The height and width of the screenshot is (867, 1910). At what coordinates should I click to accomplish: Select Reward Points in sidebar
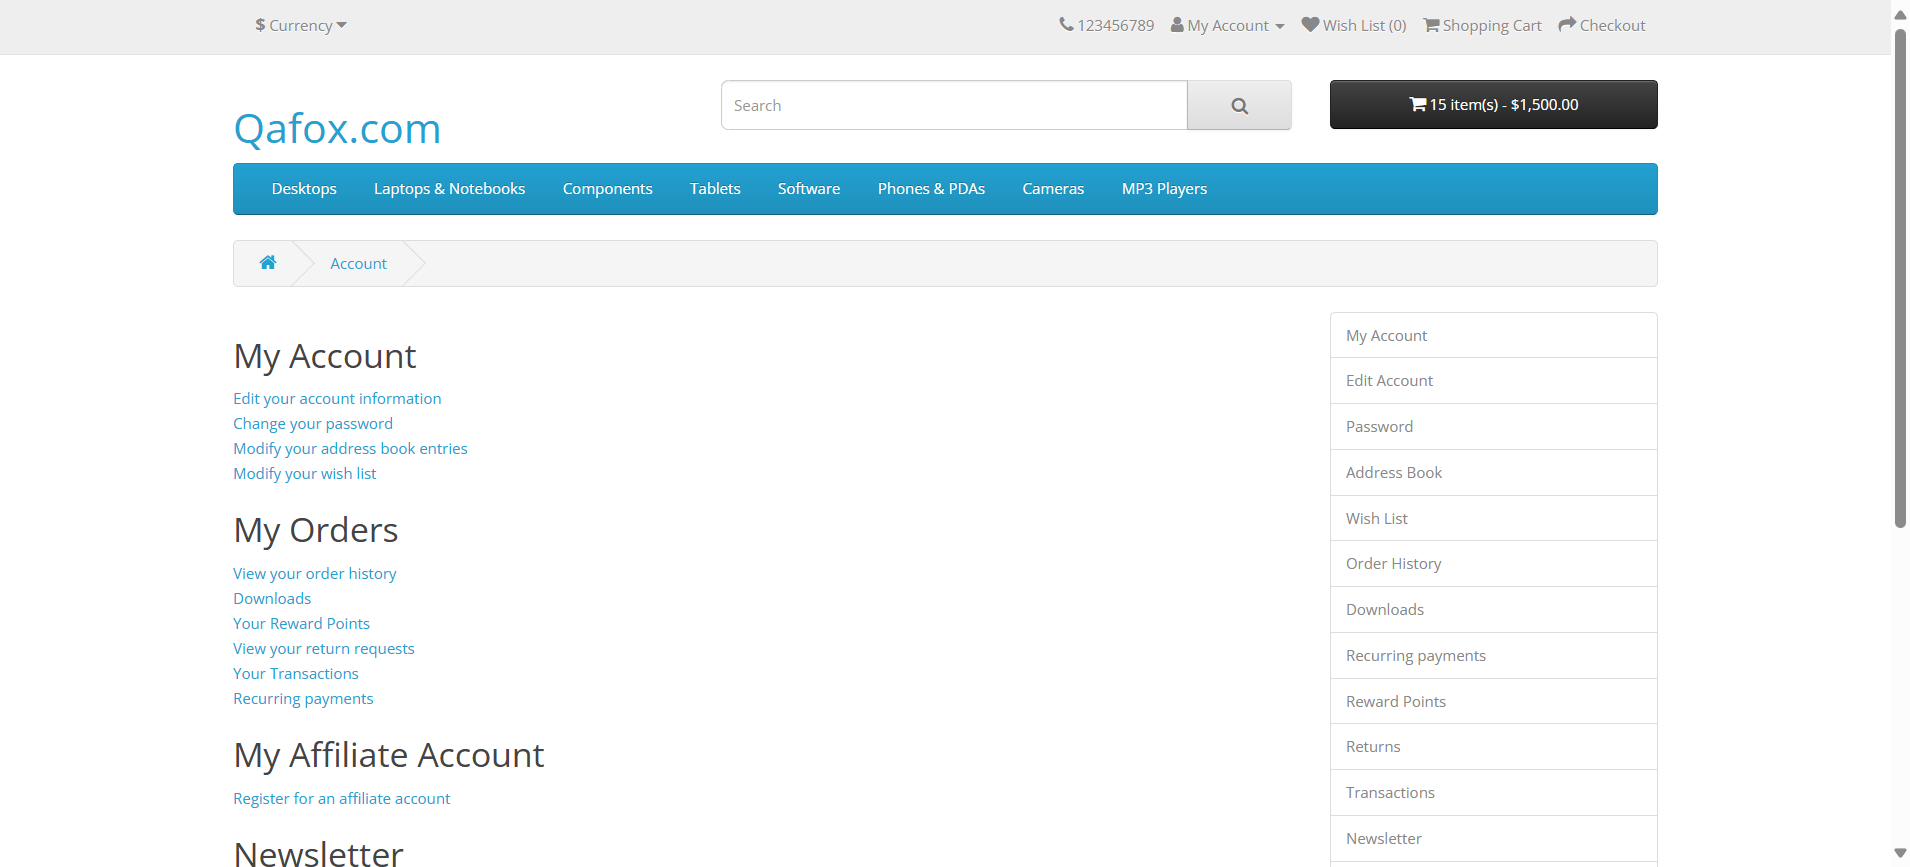(x=1493, y=702)
